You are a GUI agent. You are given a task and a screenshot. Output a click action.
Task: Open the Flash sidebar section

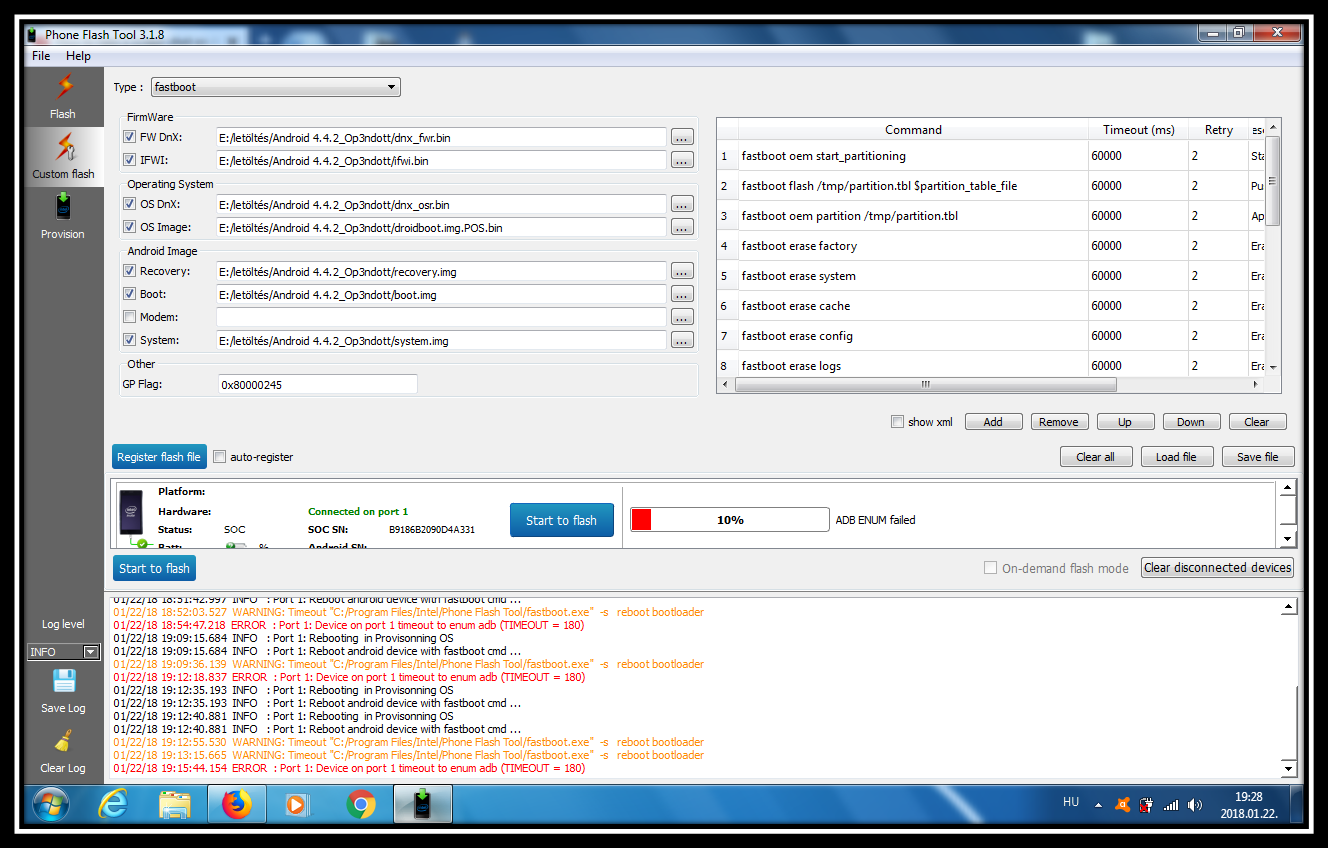[x=63, y=96]
